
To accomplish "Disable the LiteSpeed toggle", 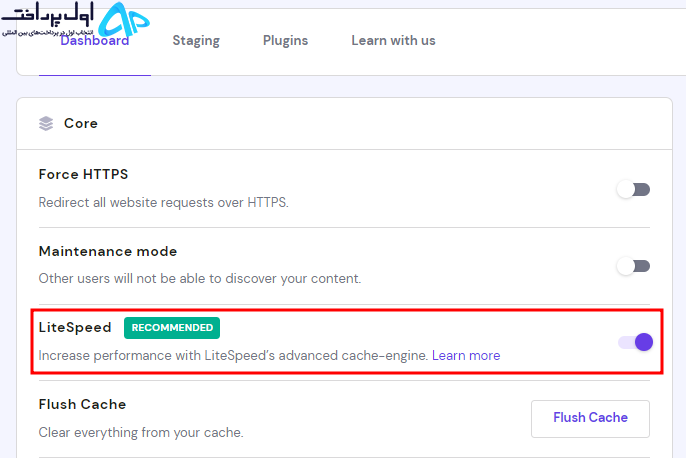I will 635,342.
